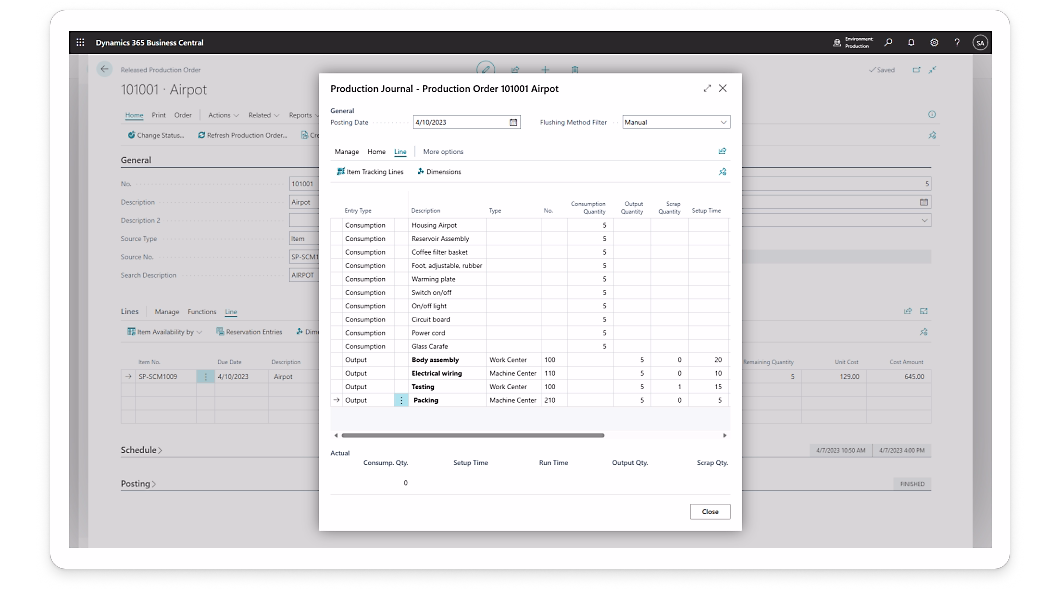The image size is (1060, 596).
Task: Click the share icon in the journal tab row
Action: coord(722,151)
